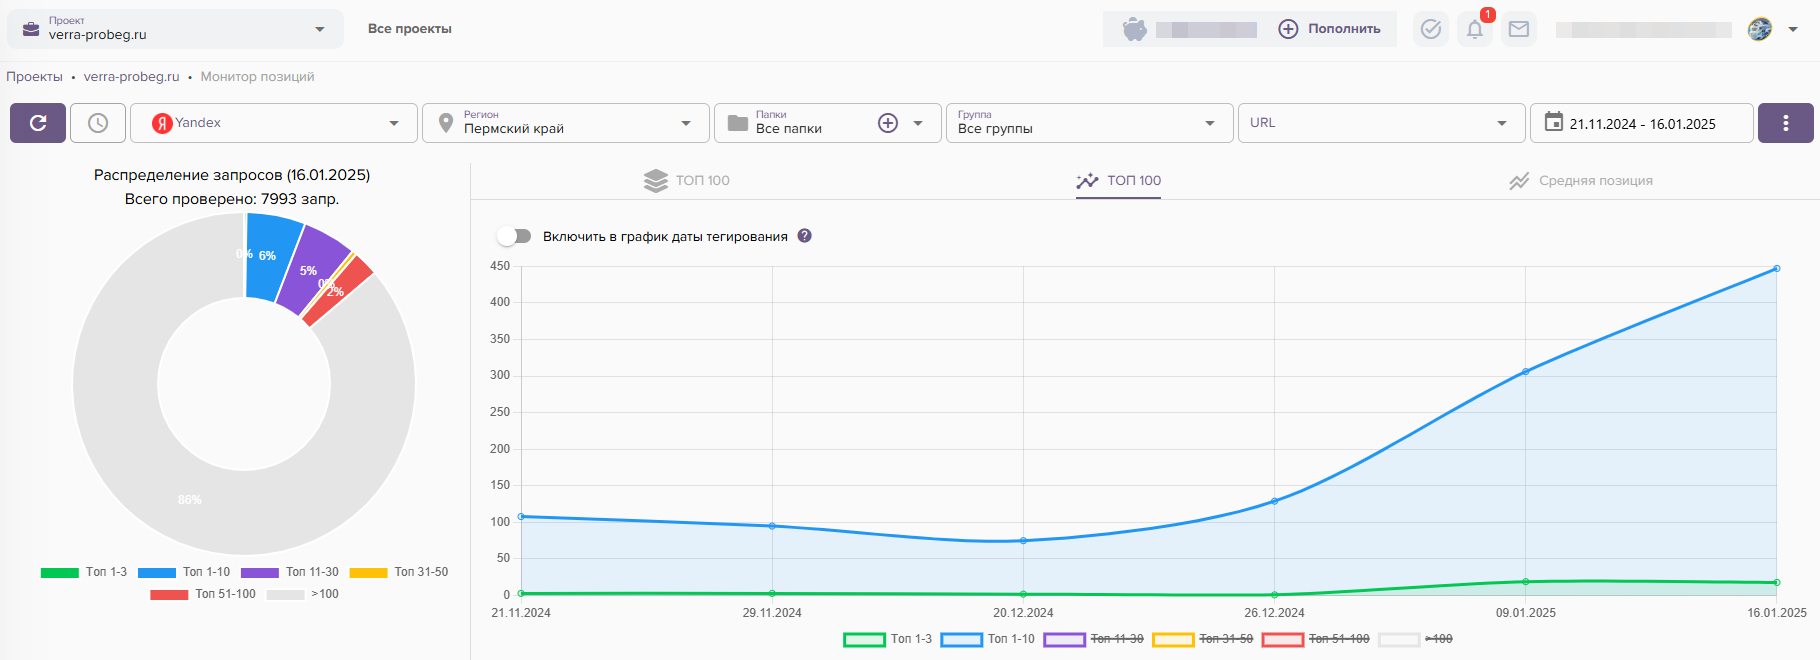Click the Пополнить balance button

(x=1330, y=29)
